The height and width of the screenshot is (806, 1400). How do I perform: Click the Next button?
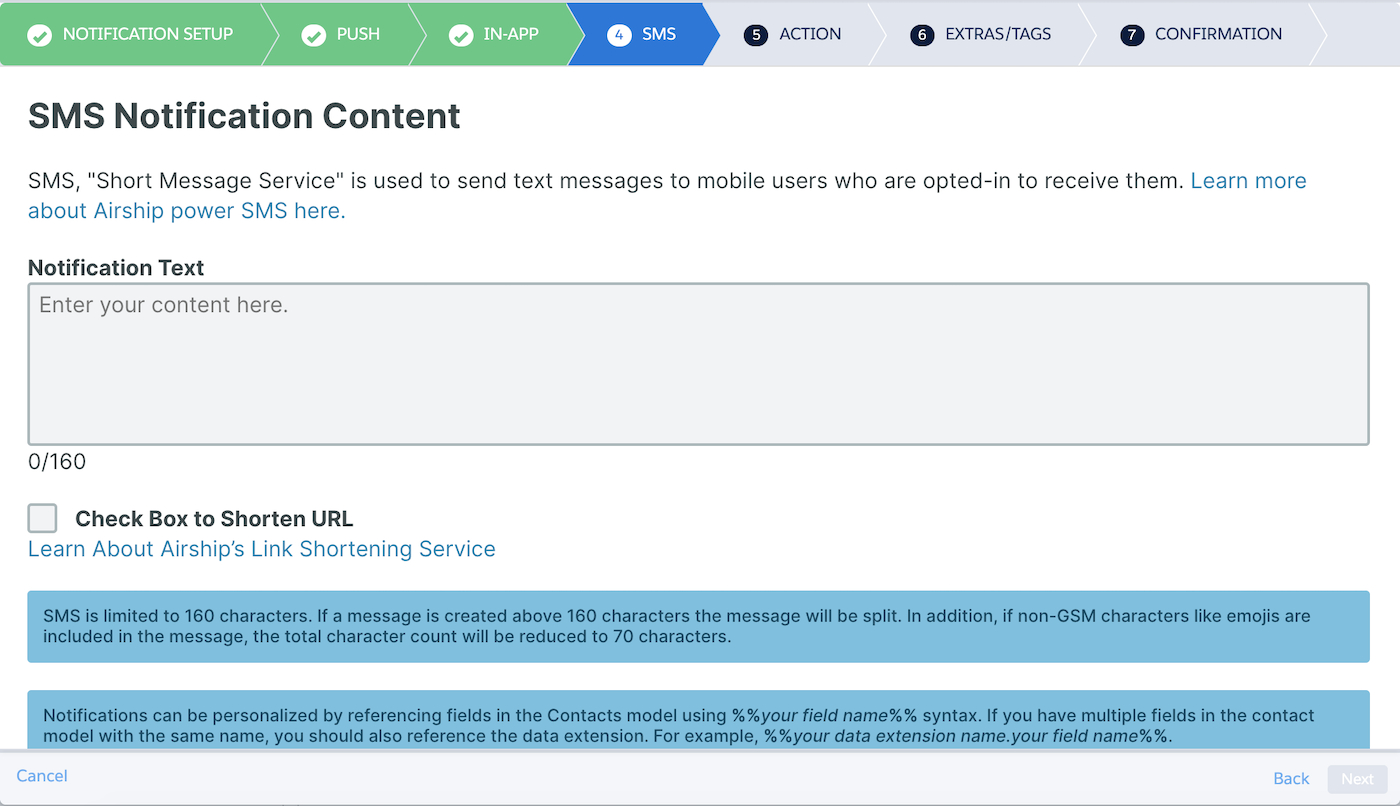tap(1358, 779)
